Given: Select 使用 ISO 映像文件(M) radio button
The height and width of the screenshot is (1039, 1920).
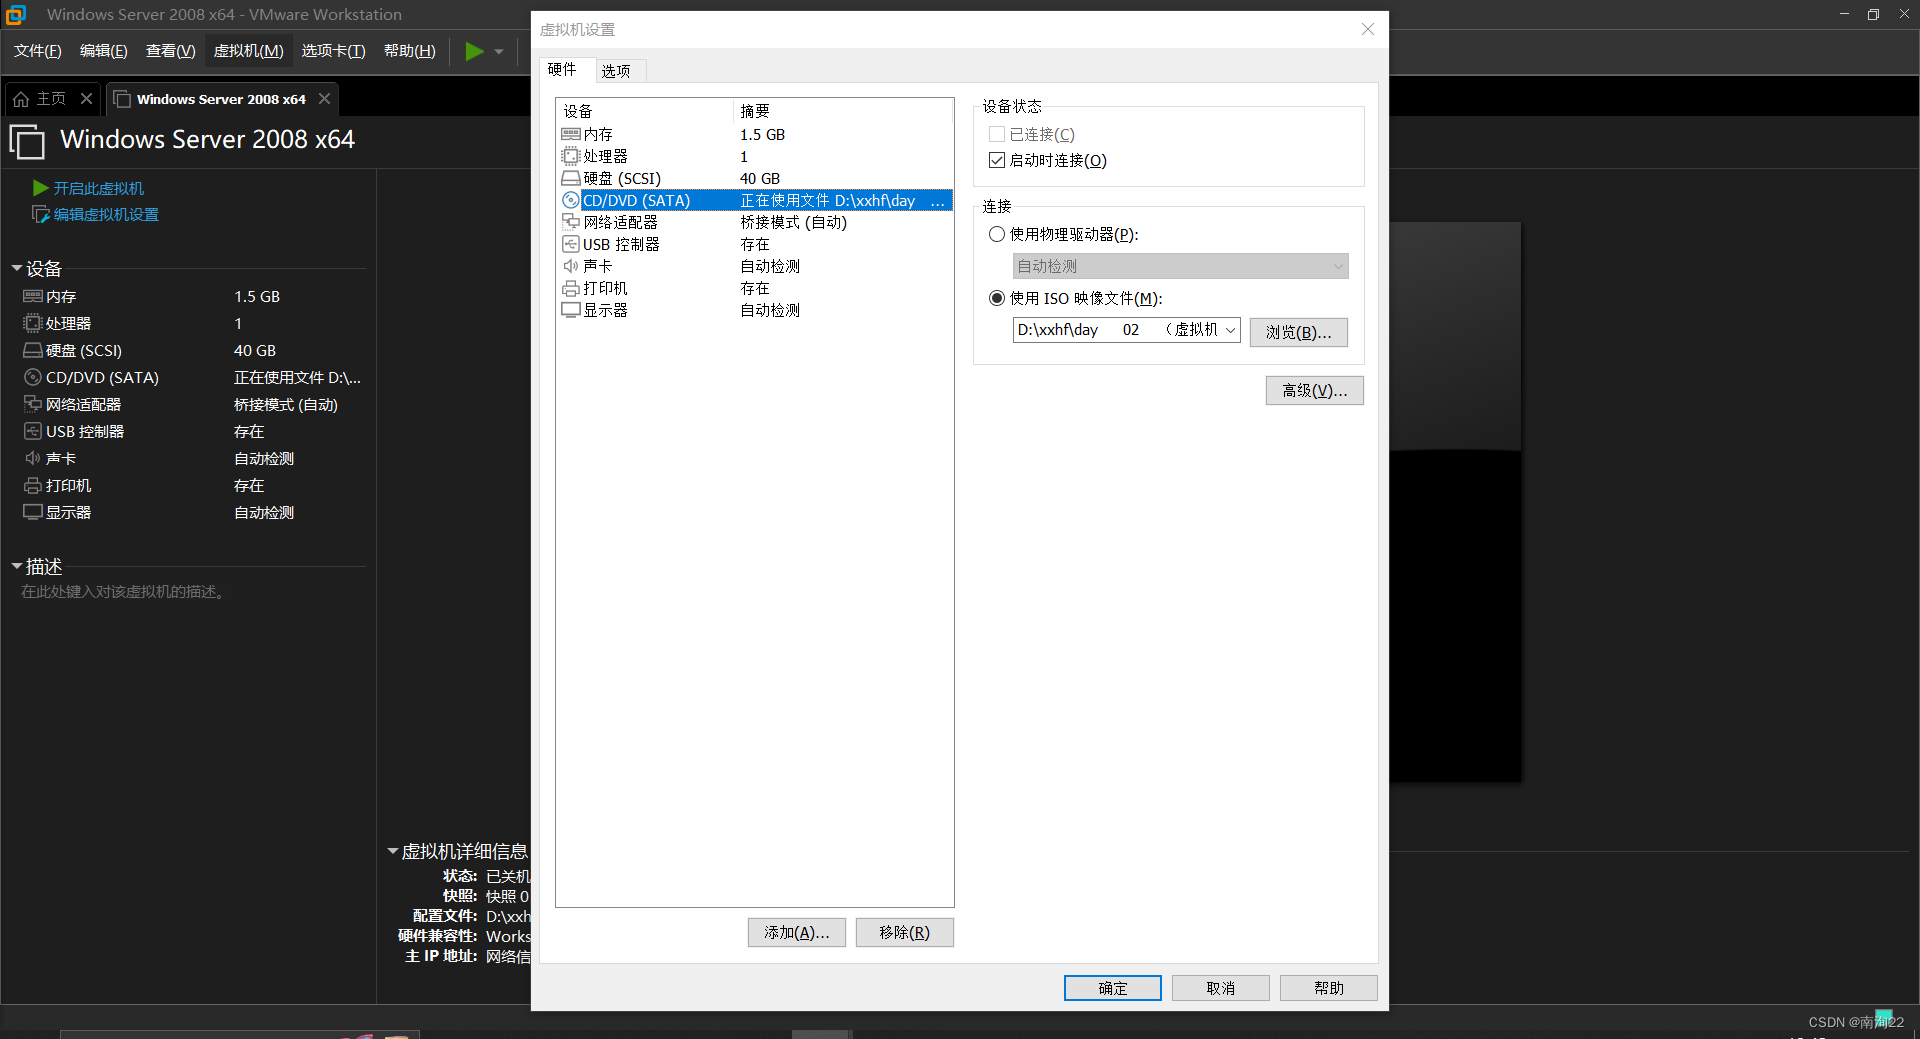Looking at the screenshot, I should 996,298.
